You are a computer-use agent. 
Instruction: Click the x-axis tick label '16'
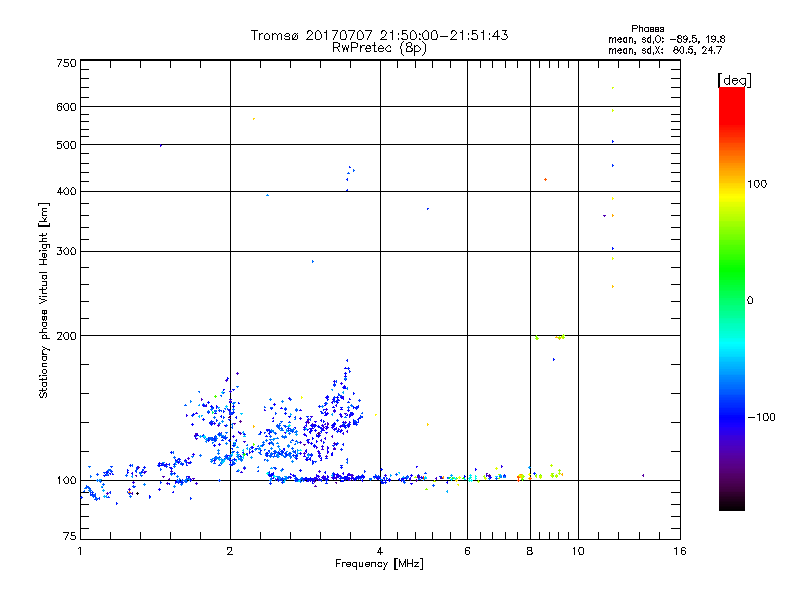[680, 551]
